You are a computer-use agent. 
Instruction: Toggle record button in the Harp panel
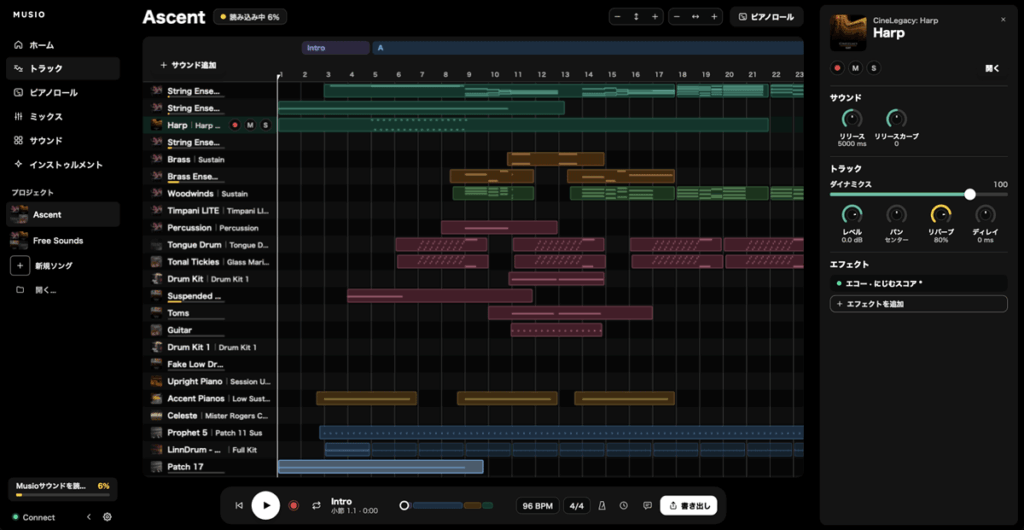point(837,68)
